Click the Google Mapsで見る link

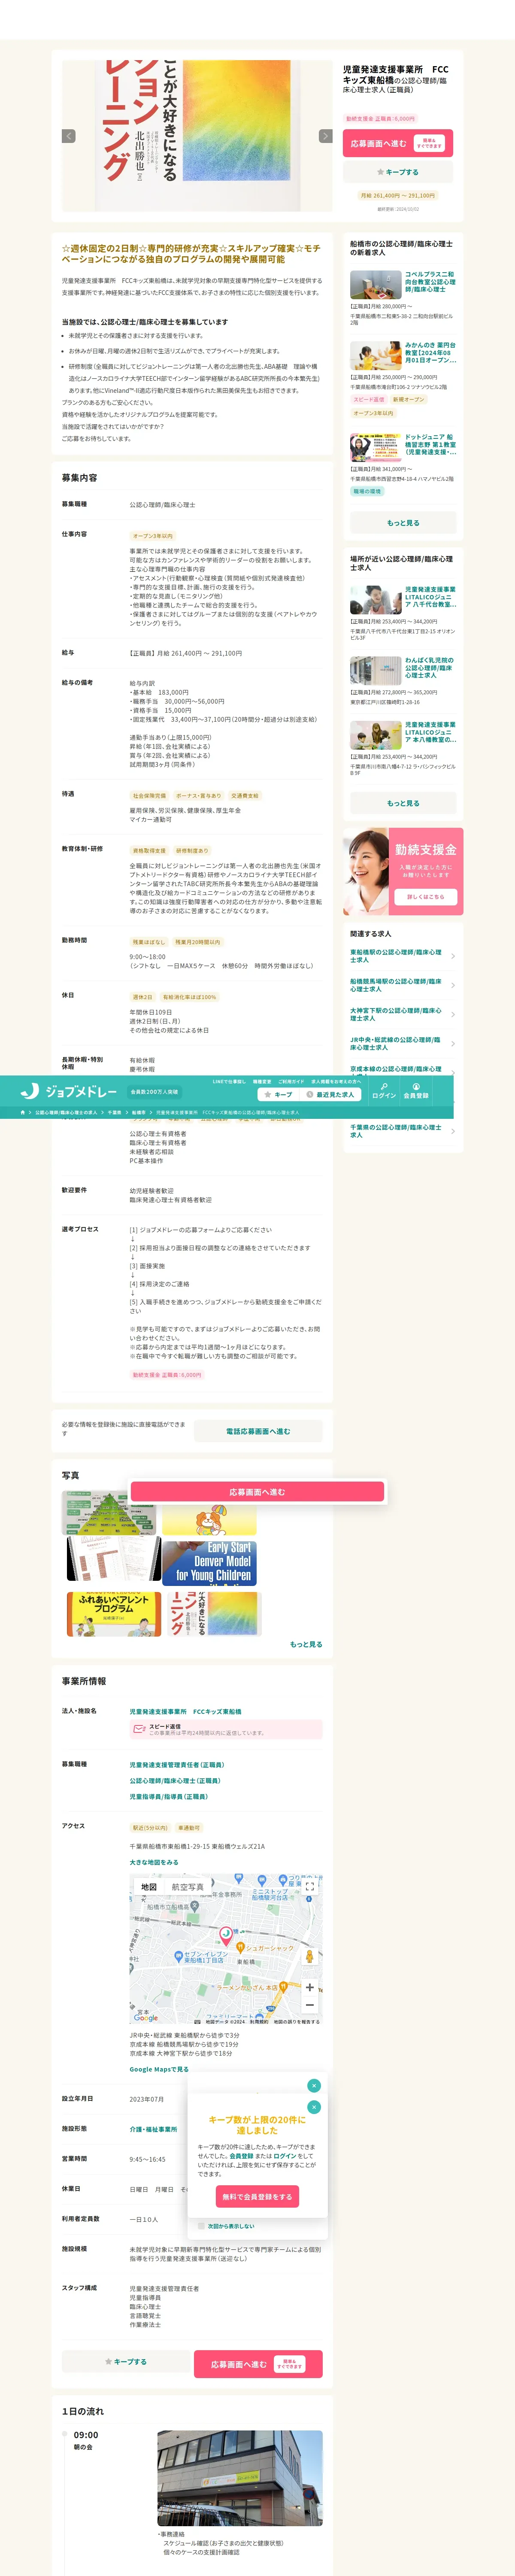159,2069
